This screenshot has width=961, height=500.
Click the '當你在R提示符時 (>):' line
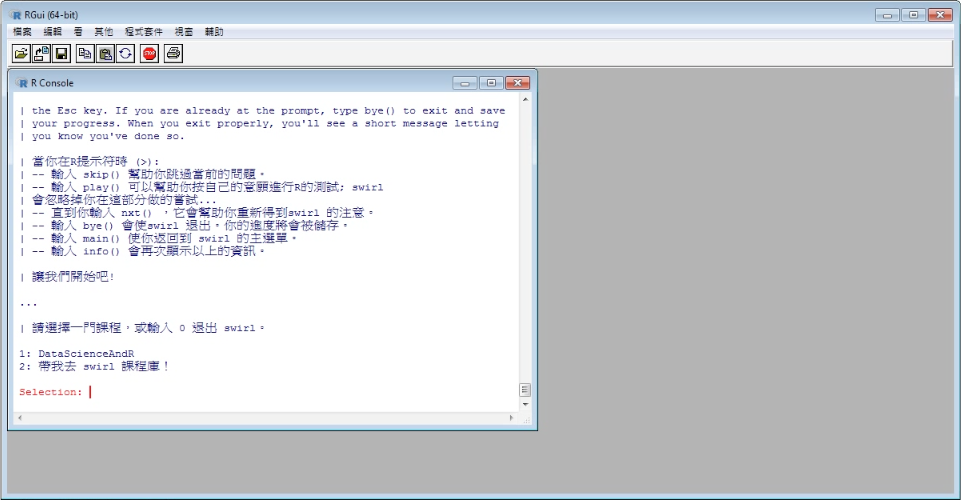tap(89, 162)
